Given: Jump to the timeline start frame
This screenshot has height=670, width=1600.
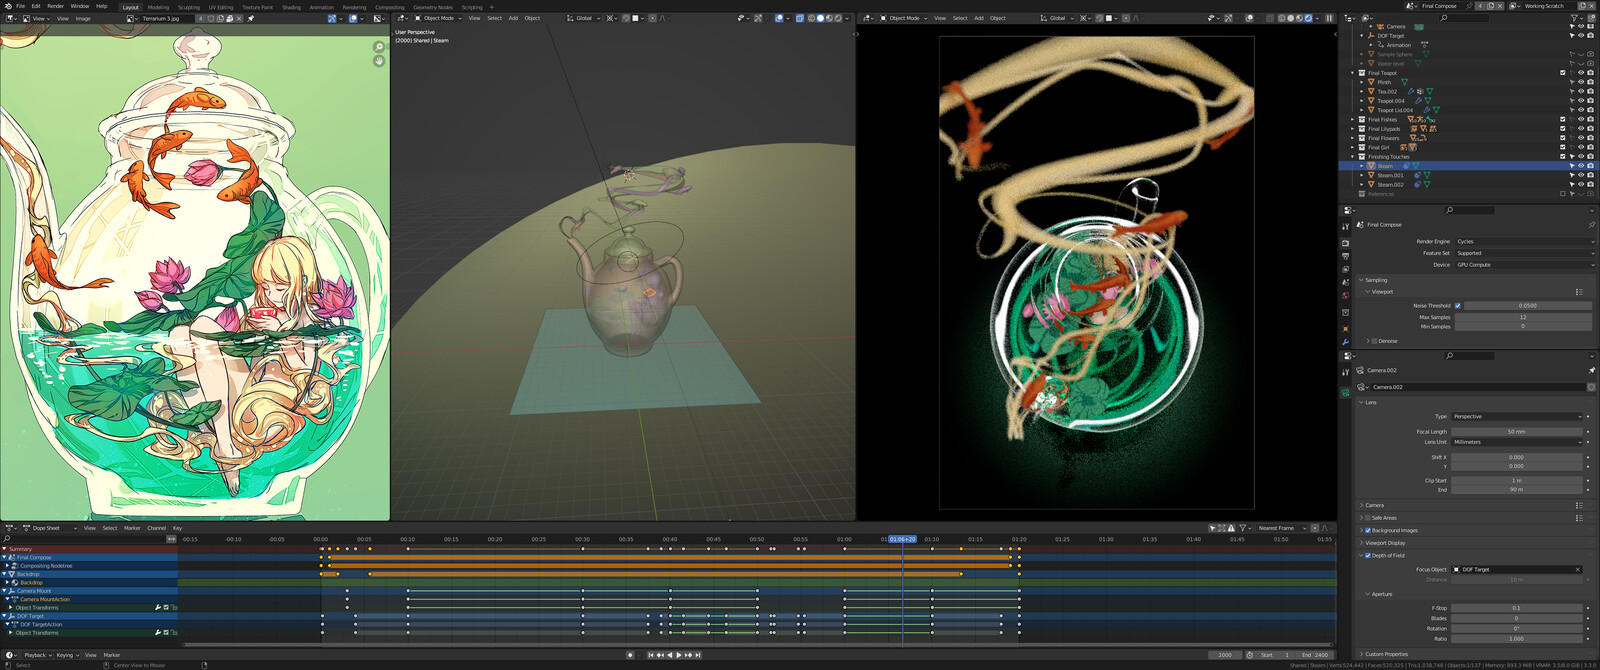Looking at the screenshot, I should [x=651, y=655].
